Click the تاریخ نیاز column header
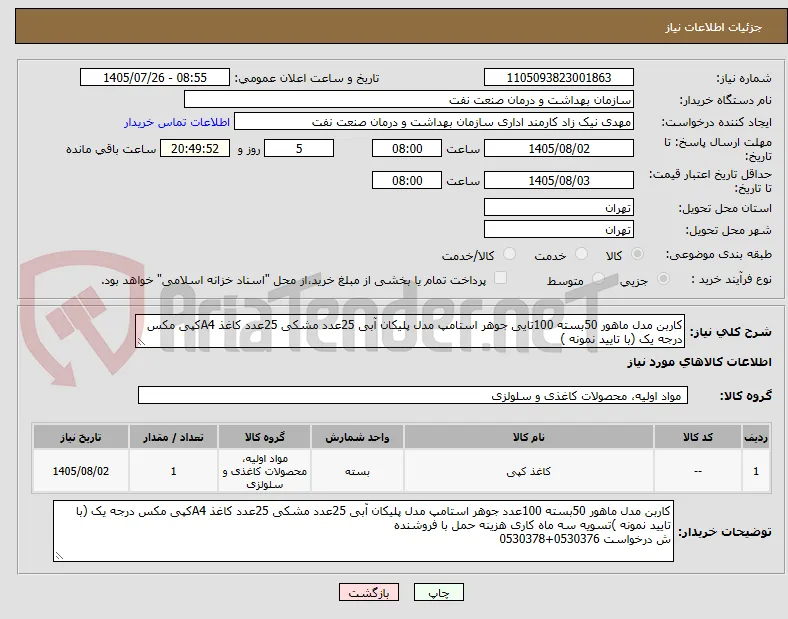The width and height of the screenshot is (788, 619). tap(81, 437)
